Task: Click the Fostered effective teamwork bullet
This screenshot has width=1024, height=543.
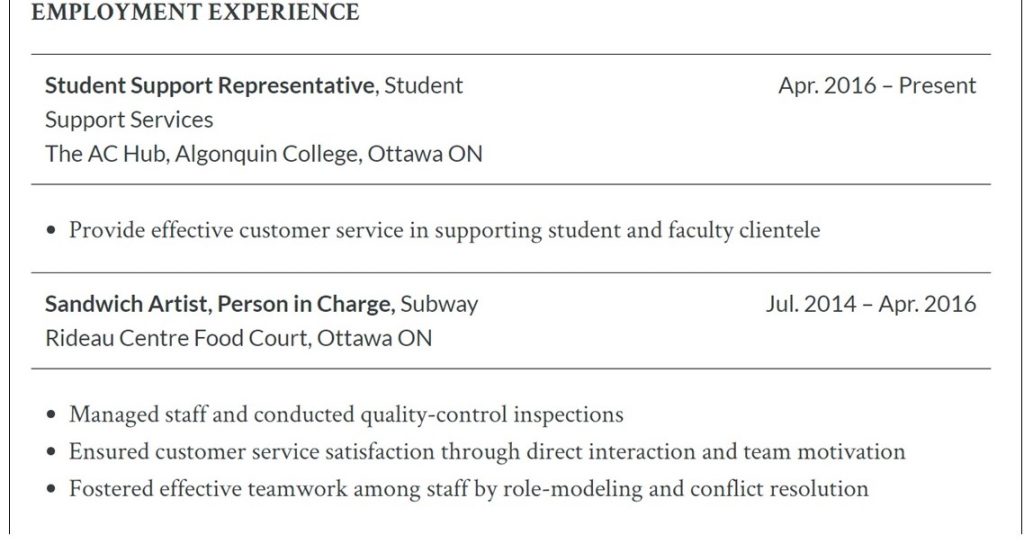Action: point(469,489)
